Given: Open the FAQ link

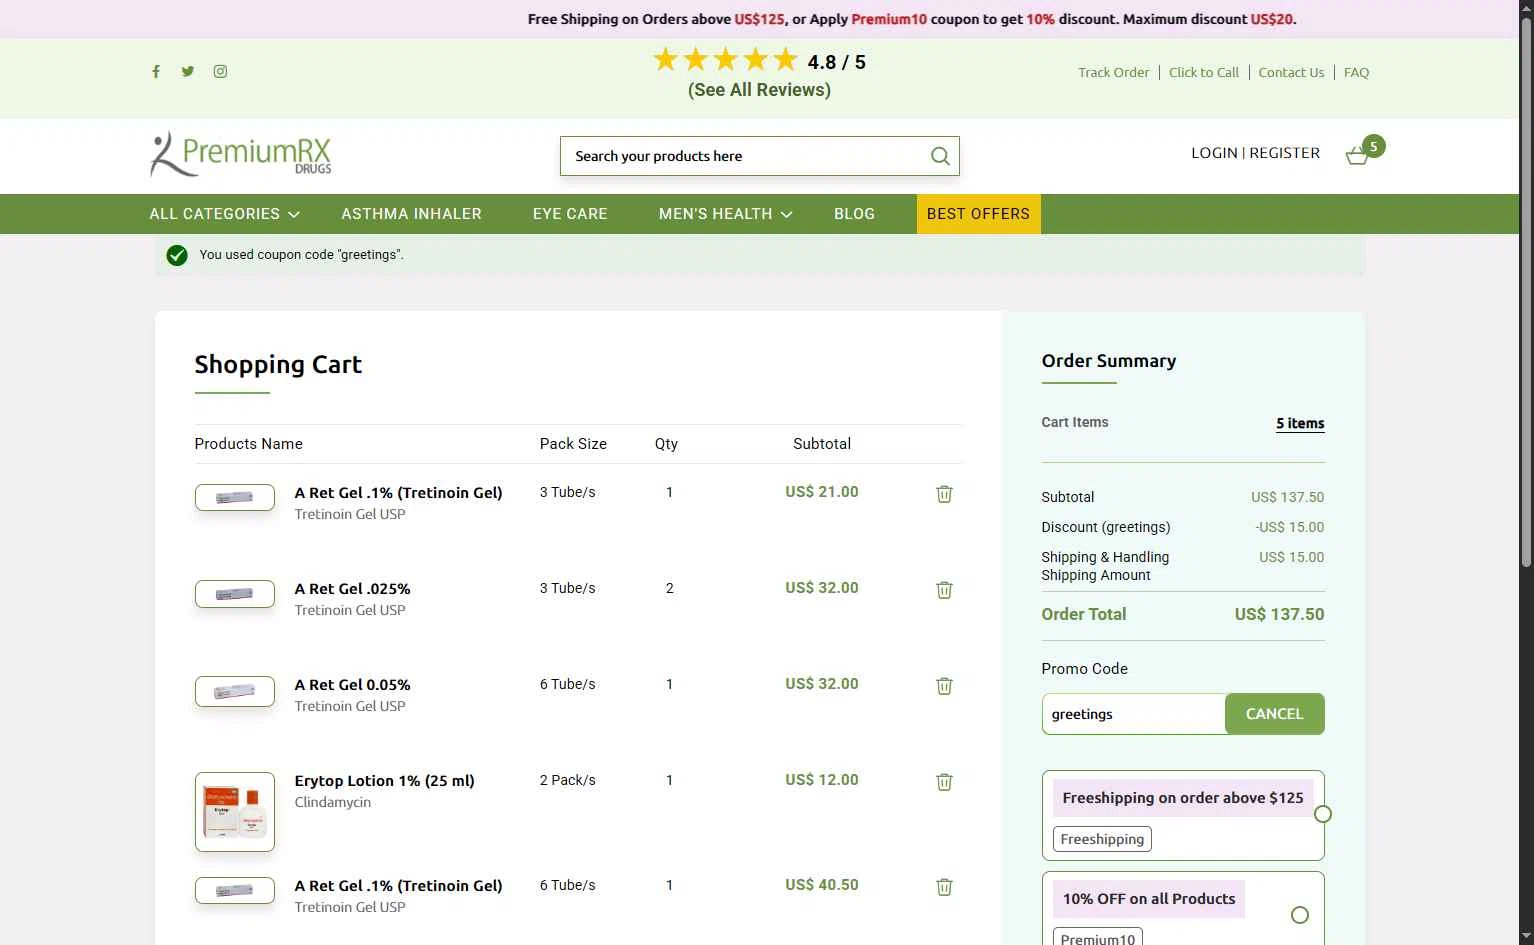Looking at the screenshot, I should (x=1356, y=72).
